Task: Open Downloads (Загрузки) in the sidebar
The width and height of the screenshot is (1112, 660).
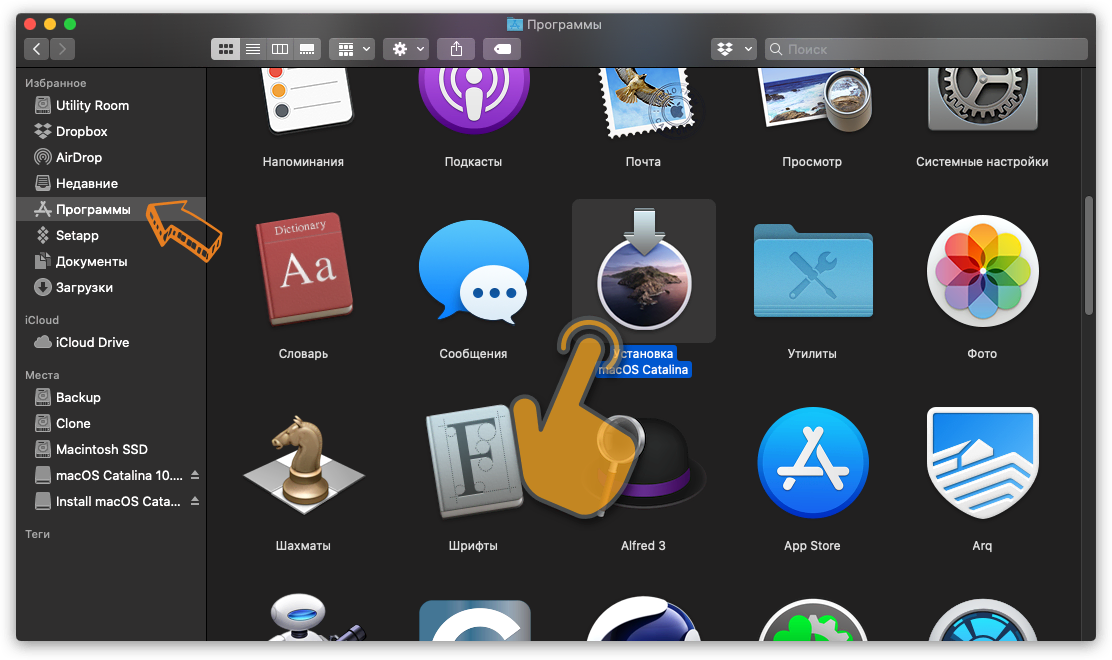Action: [x=111, y=287]
